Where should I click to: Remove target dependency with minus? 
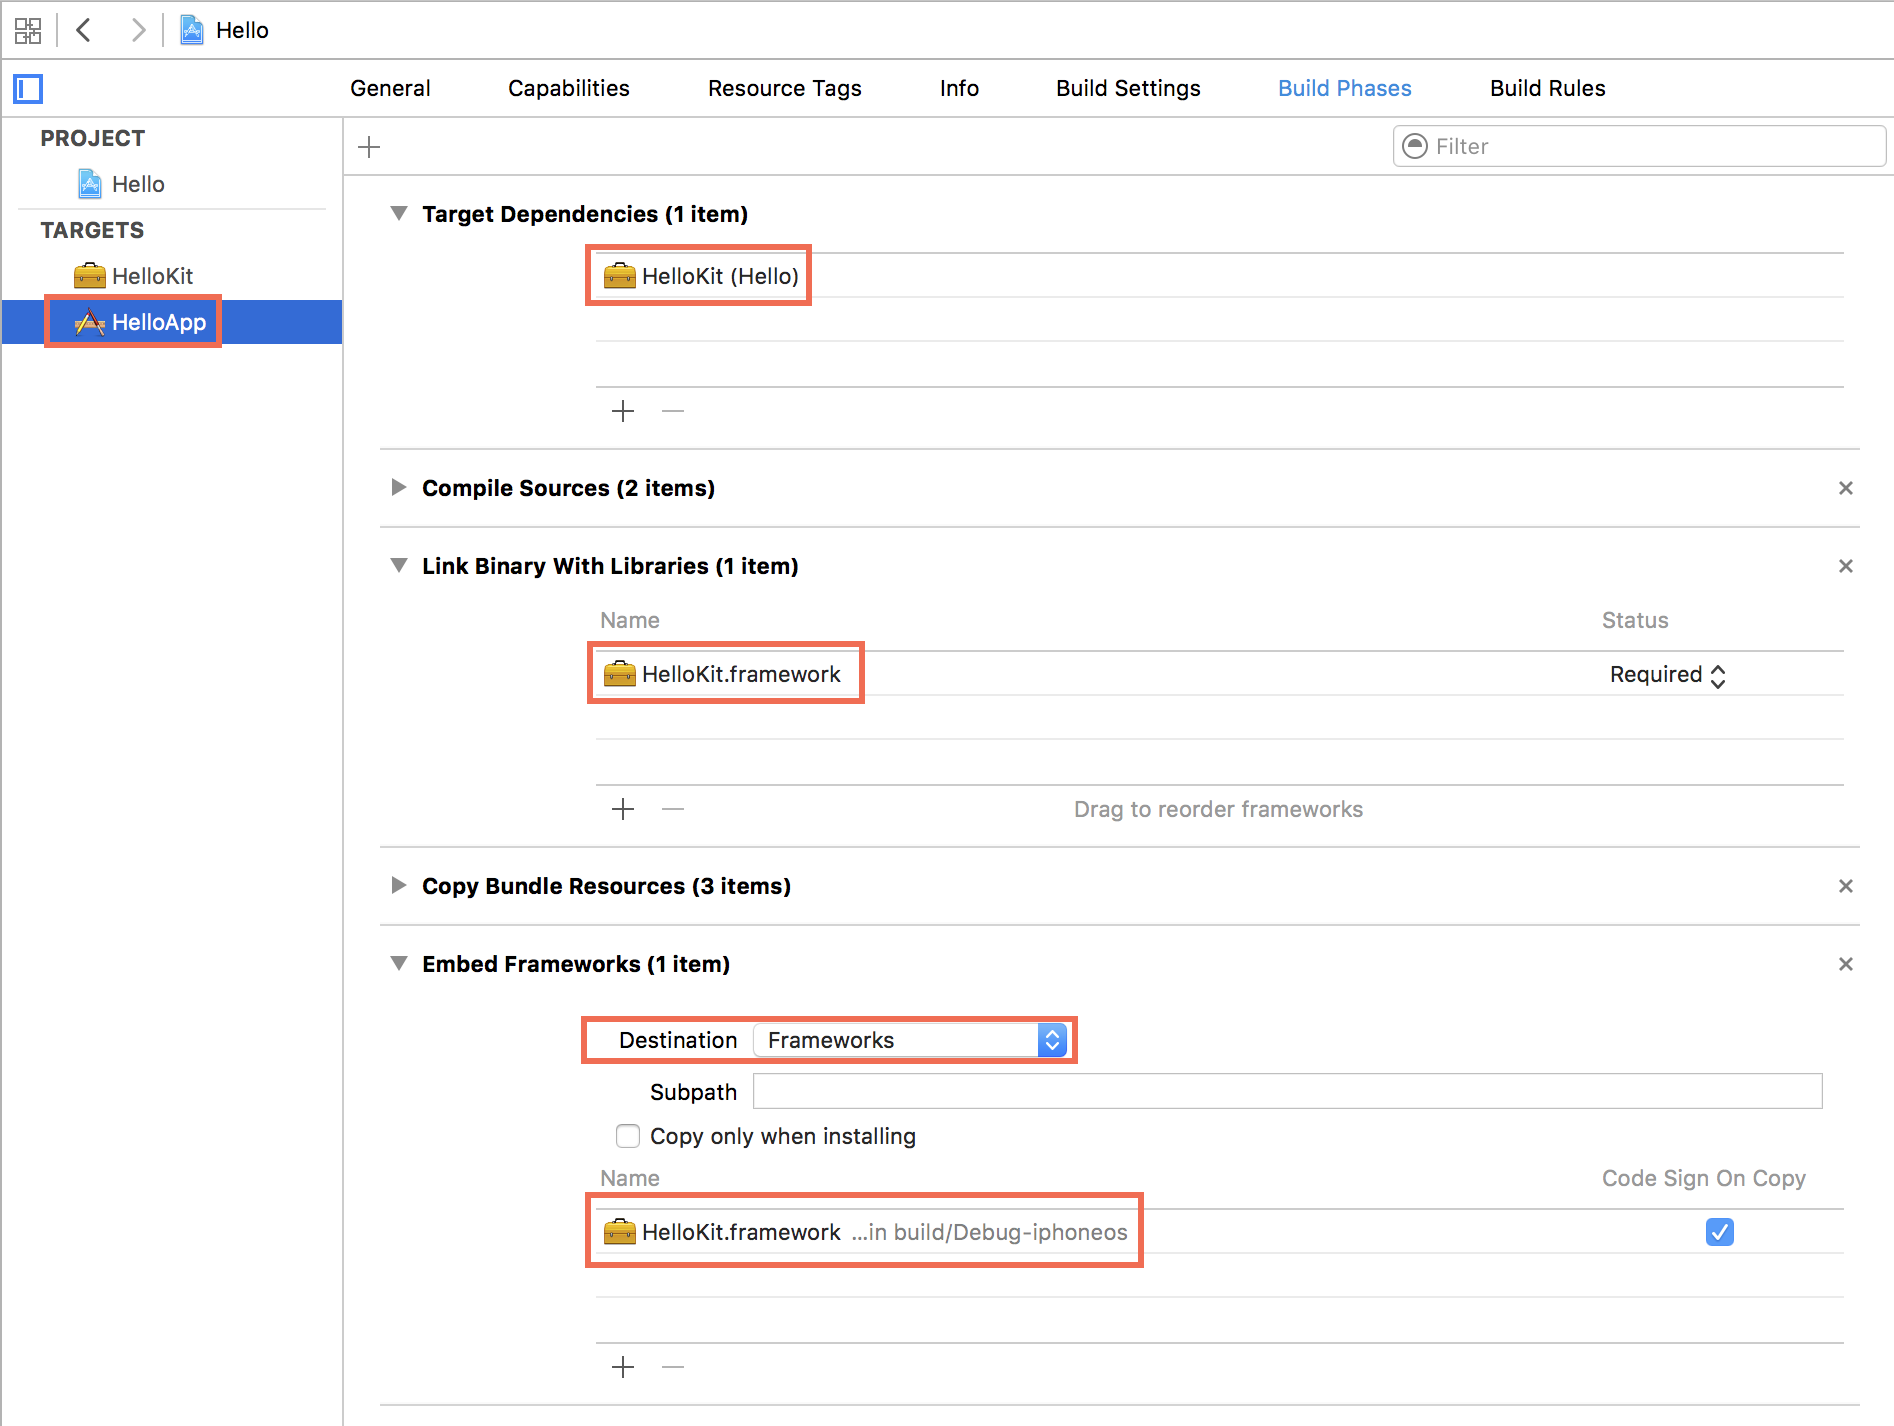(673, 411)
